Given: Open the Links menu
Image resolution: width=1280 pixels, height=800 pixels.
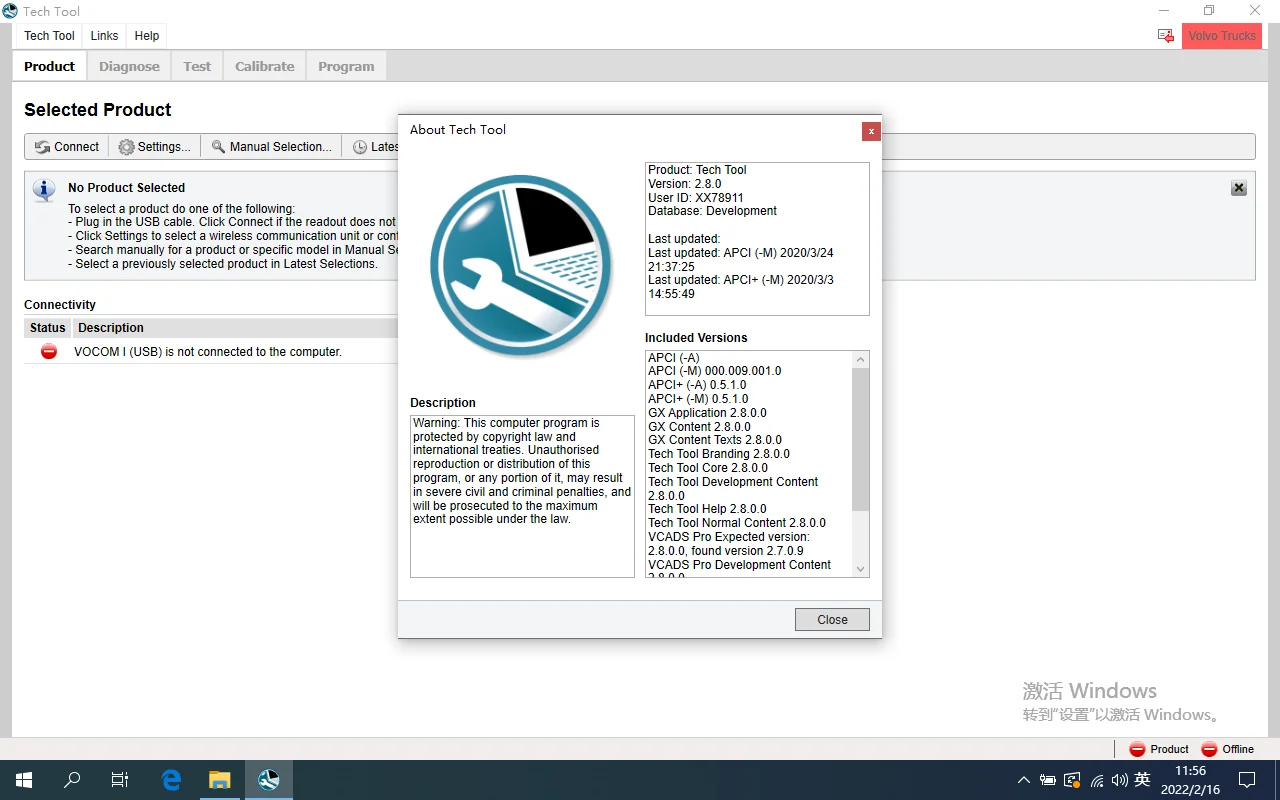Looking at the screenshot, I should 104,36.
